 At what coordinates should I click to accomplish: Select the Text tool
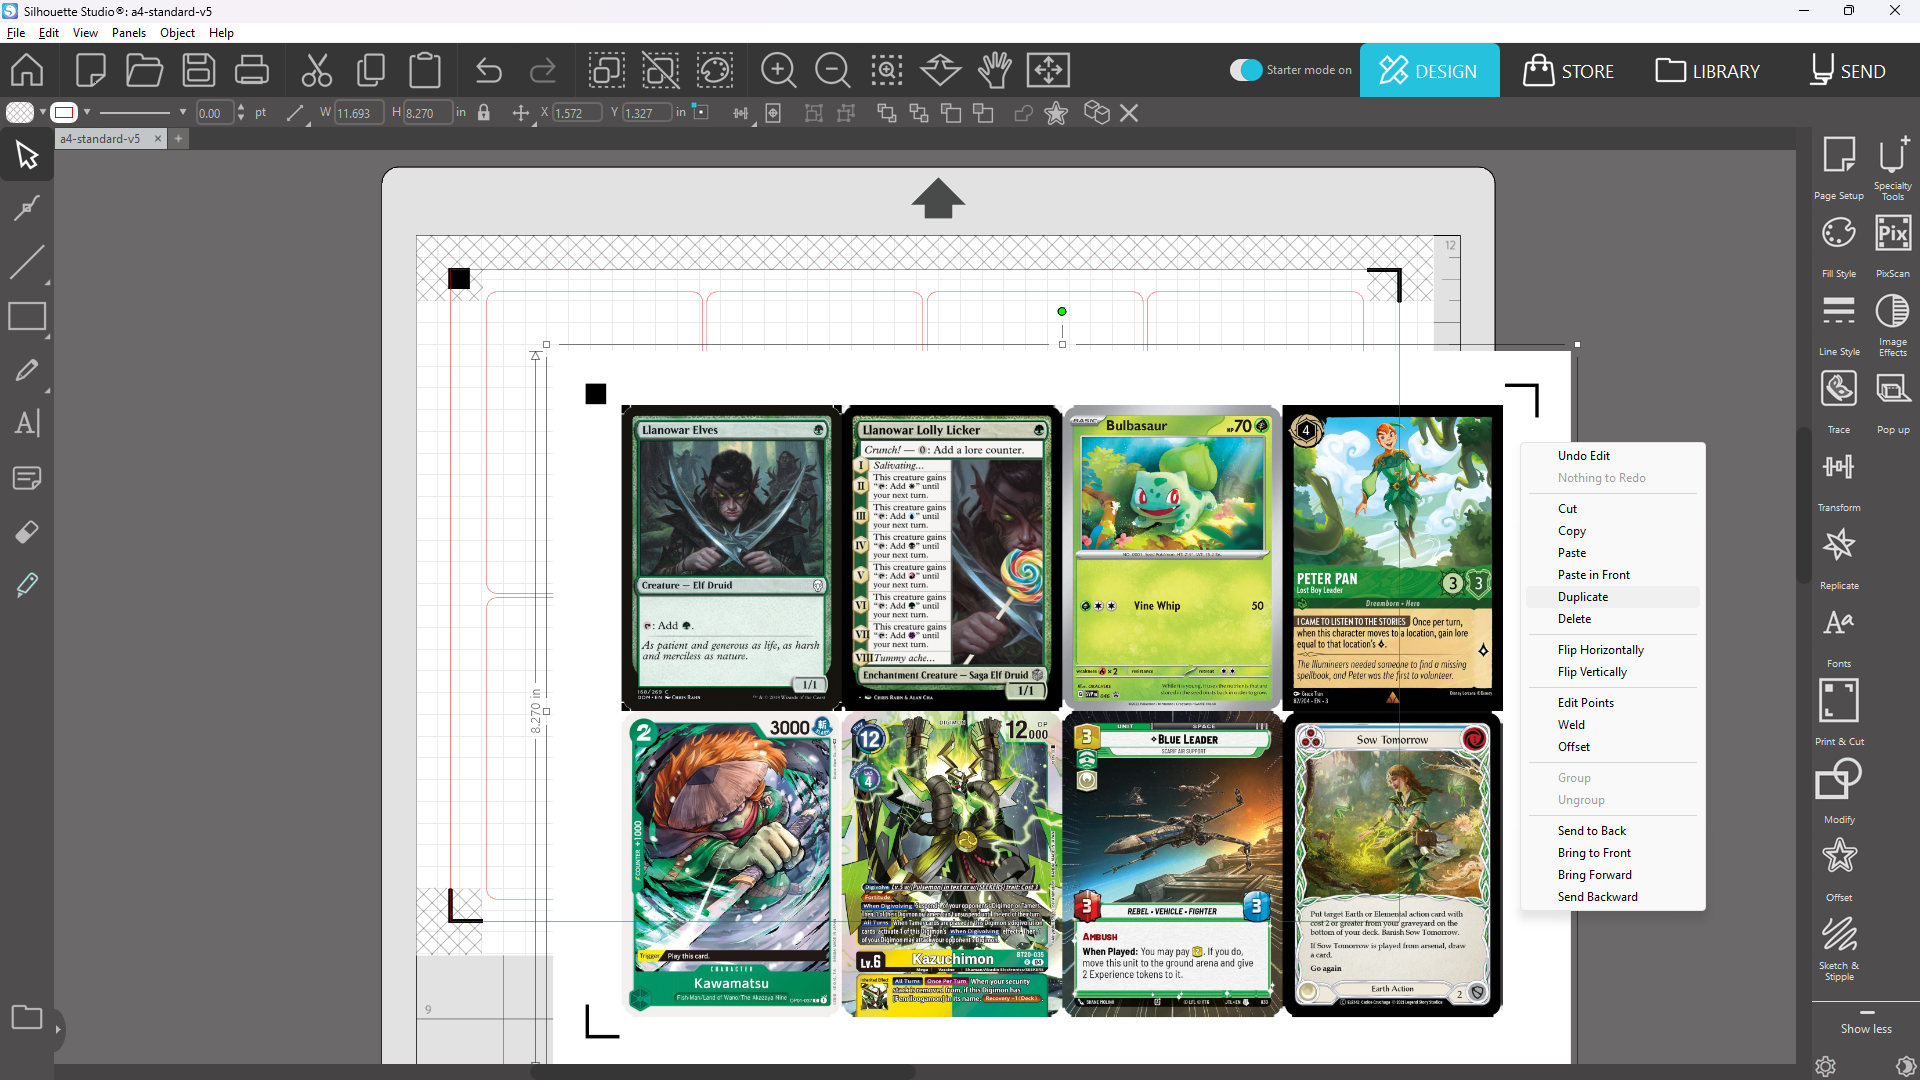point(27,424)
